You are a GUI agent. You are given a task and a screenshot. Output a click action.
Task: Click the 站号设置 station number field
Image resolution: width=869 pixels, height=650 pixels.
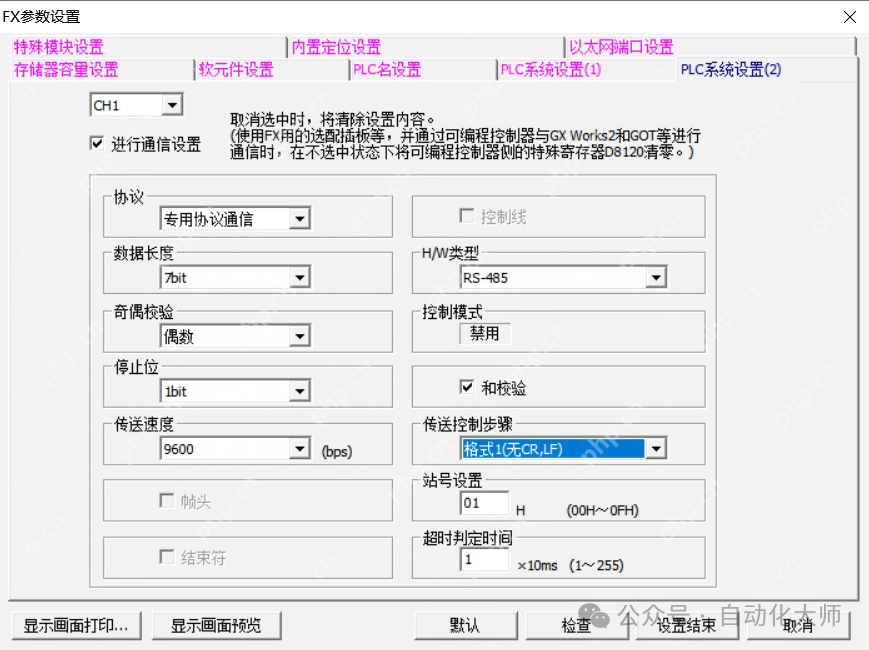click(x=485, y=505)
